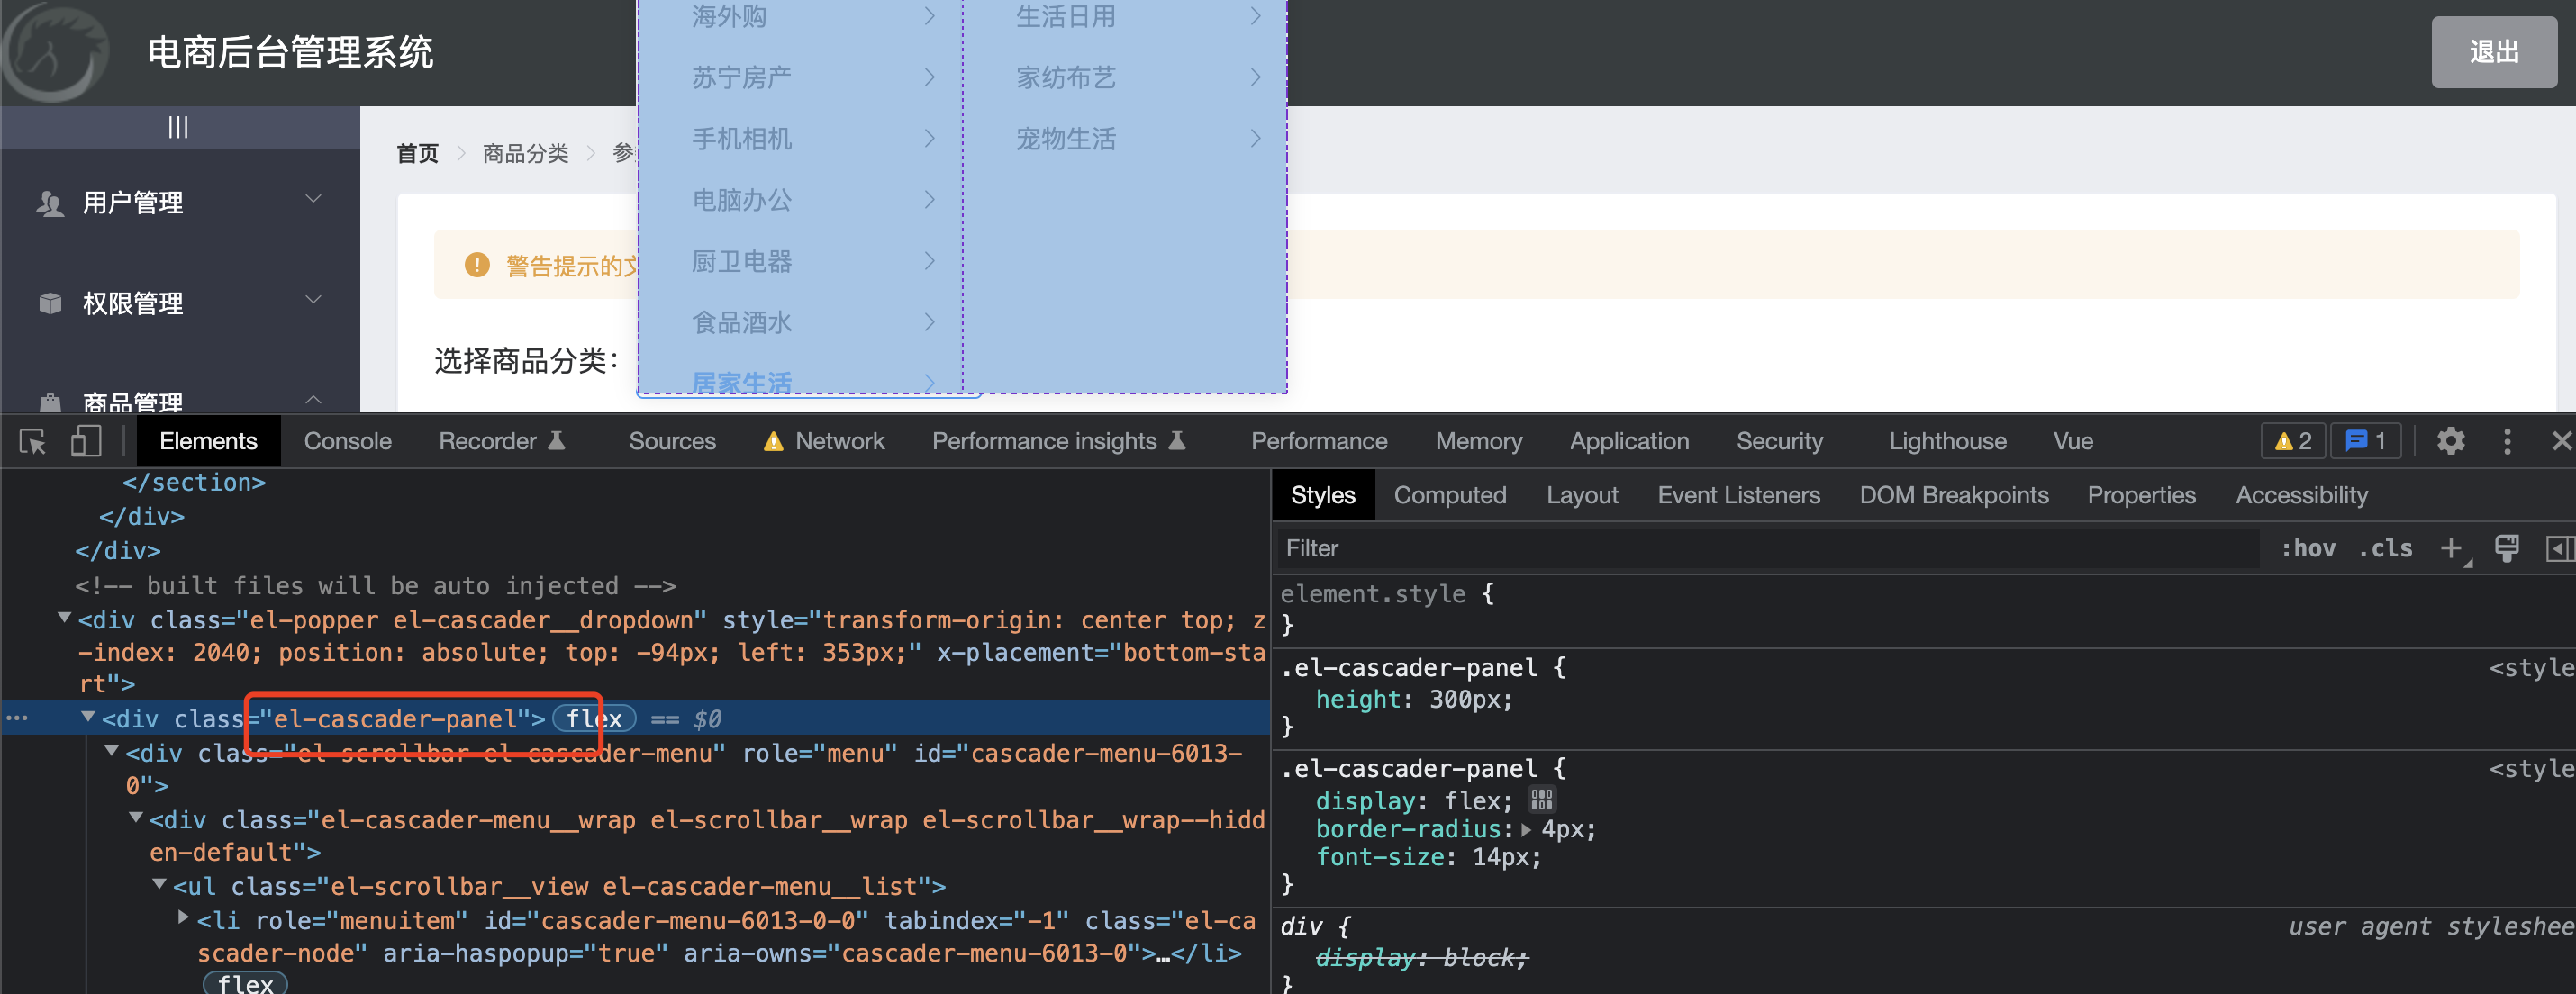Click the system logo image
Image resolution: width=2576 pixels, height=994 pixels.
55,52
